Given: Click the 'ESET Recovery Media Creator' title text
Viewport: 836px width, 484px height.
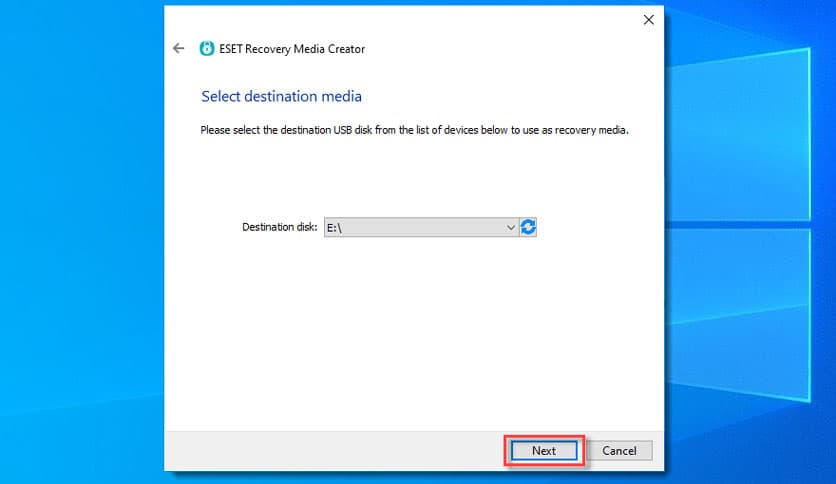Looking at the screenshot, I should (x=292, y=49).
